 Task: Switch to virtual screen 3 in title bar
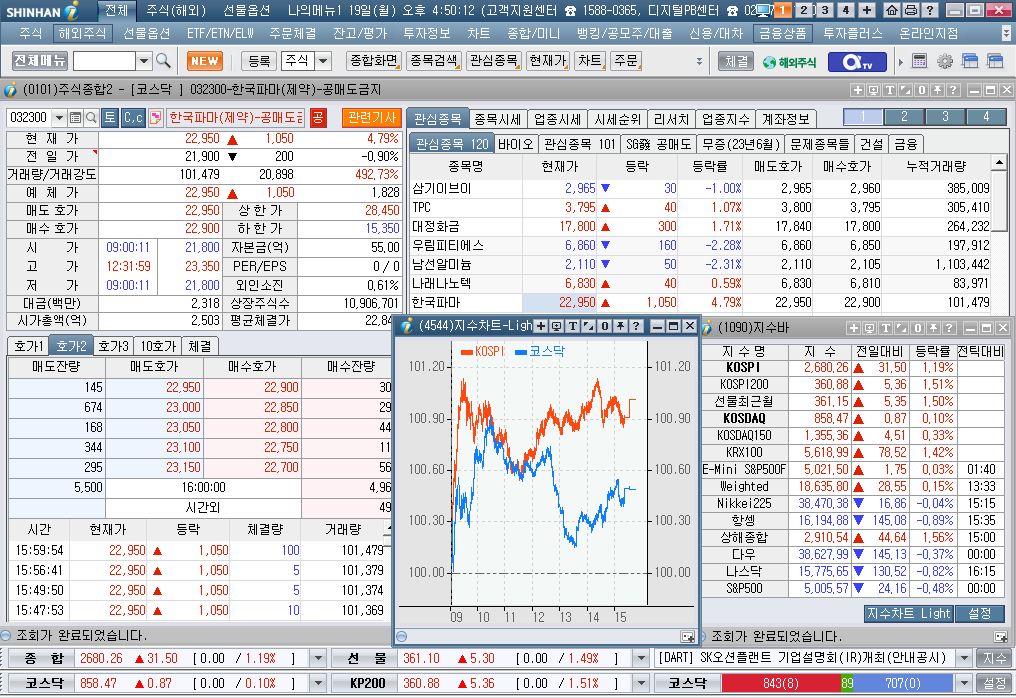(x=825, y=10)
